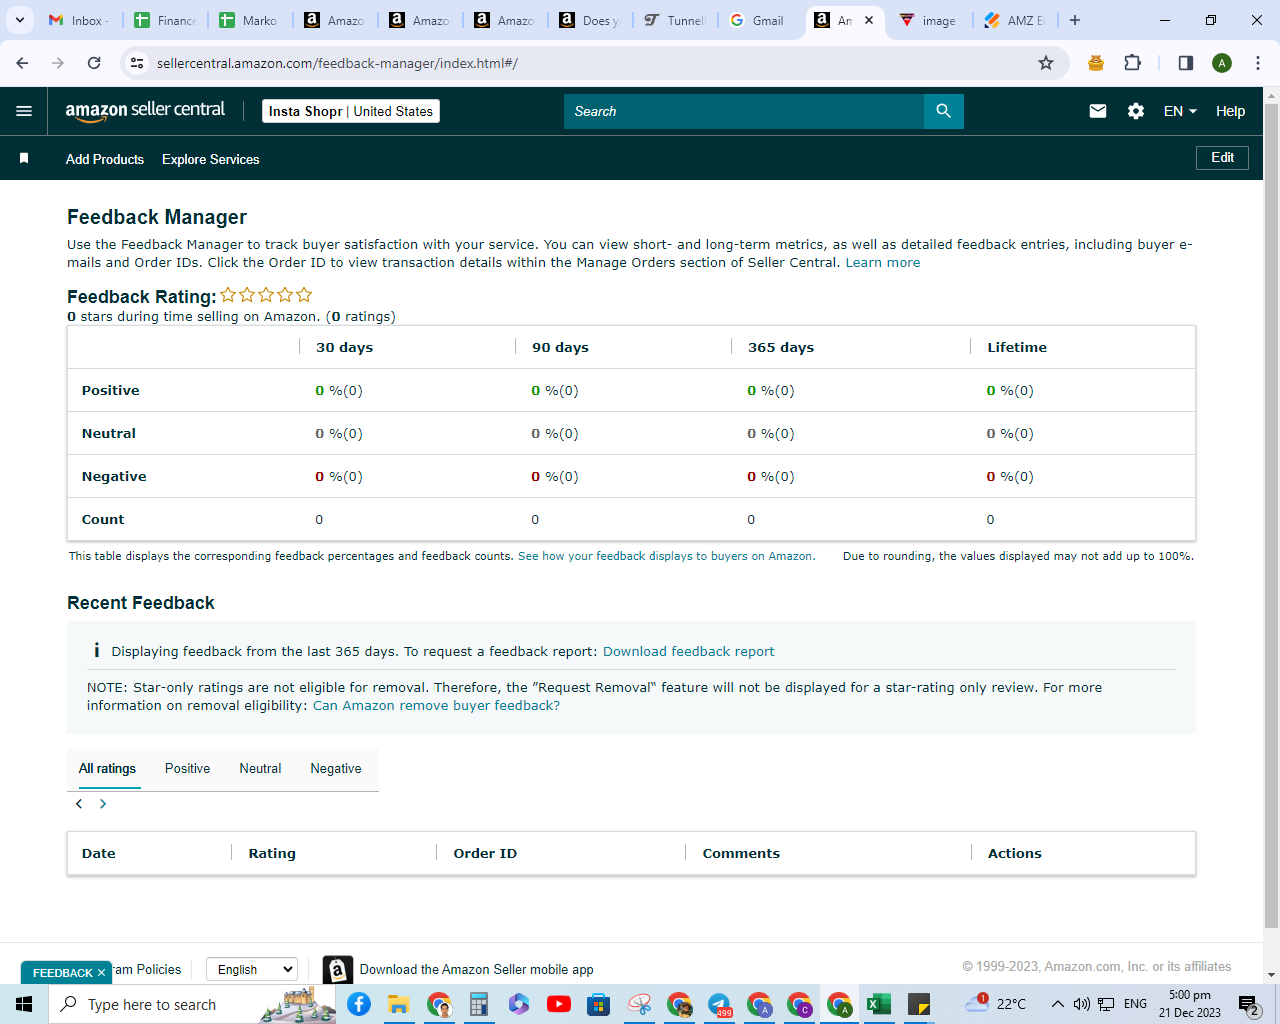Switch to the Negative feedback tab
This screenshot has width=1280, height=1024.
[336, 769]
